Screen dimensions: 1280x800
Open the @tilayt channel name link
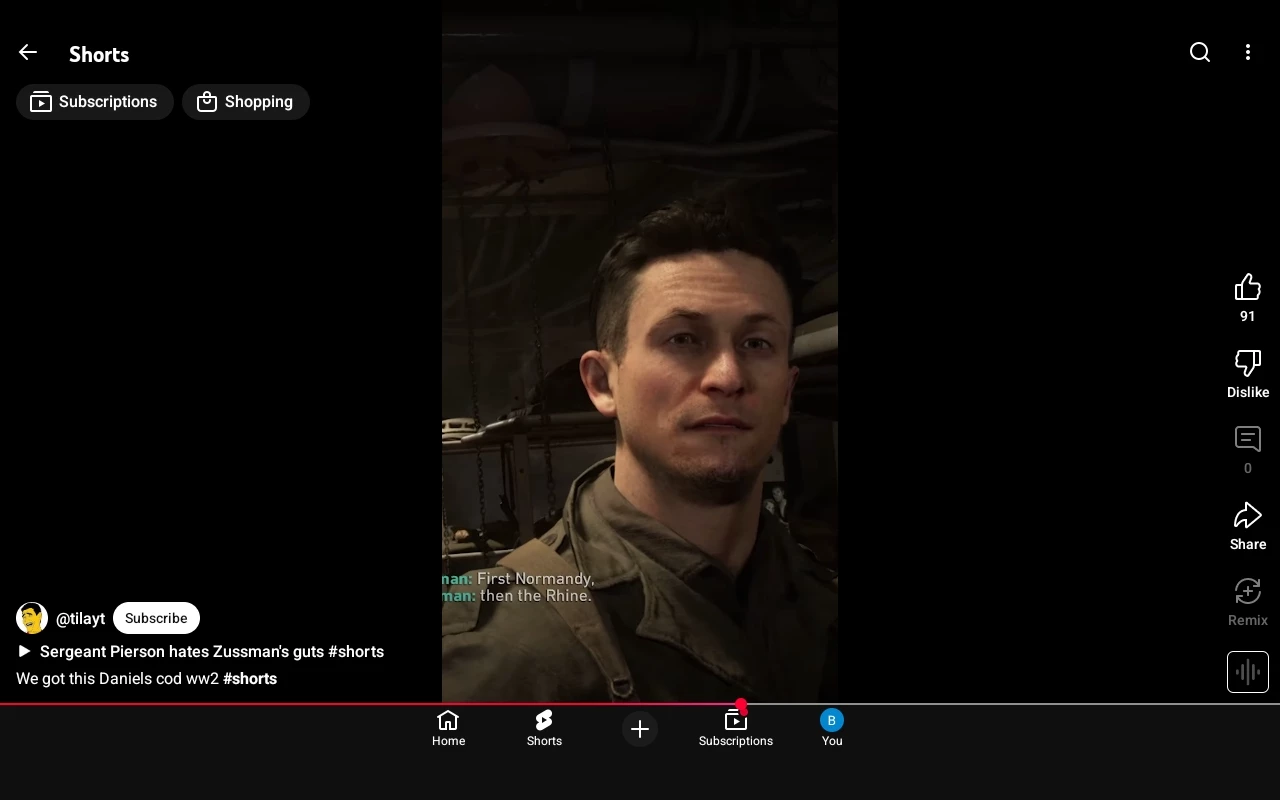coord(80,619)
